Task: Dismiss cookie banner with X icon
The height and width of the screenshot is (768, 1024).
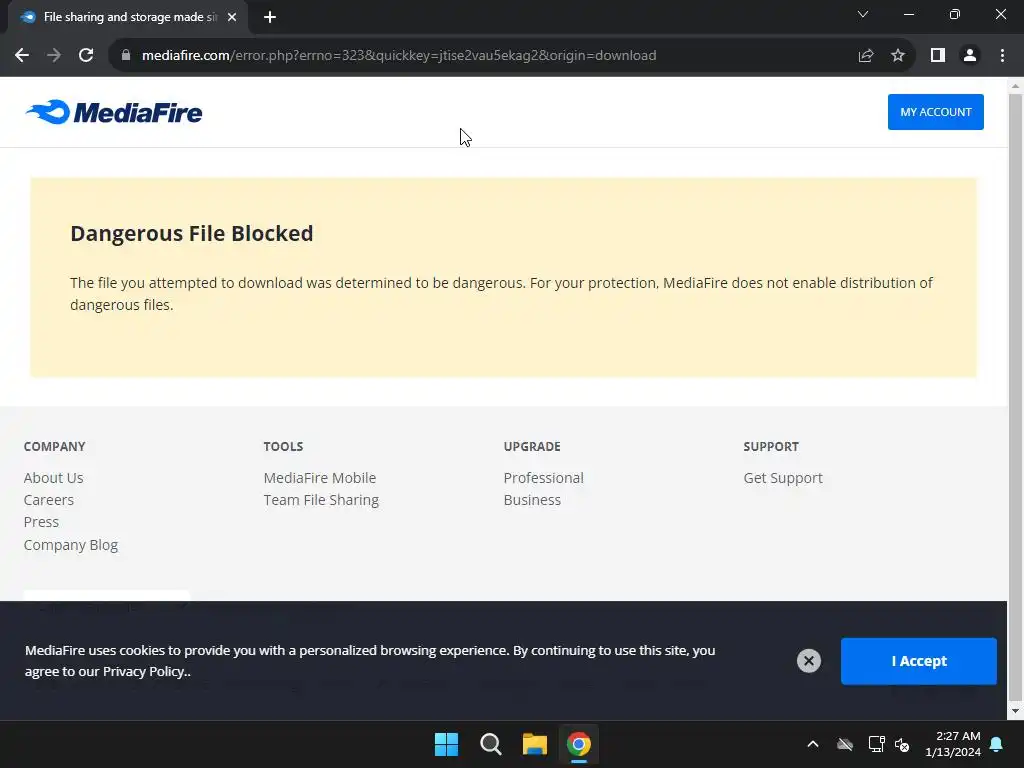Action: pos(808,661)
